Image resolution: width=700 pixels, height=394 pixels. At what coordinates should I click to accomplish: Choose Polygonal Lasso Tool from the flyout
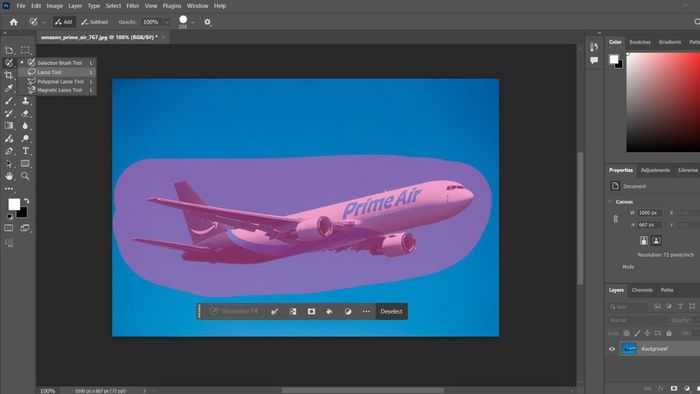tap(57, 81)
